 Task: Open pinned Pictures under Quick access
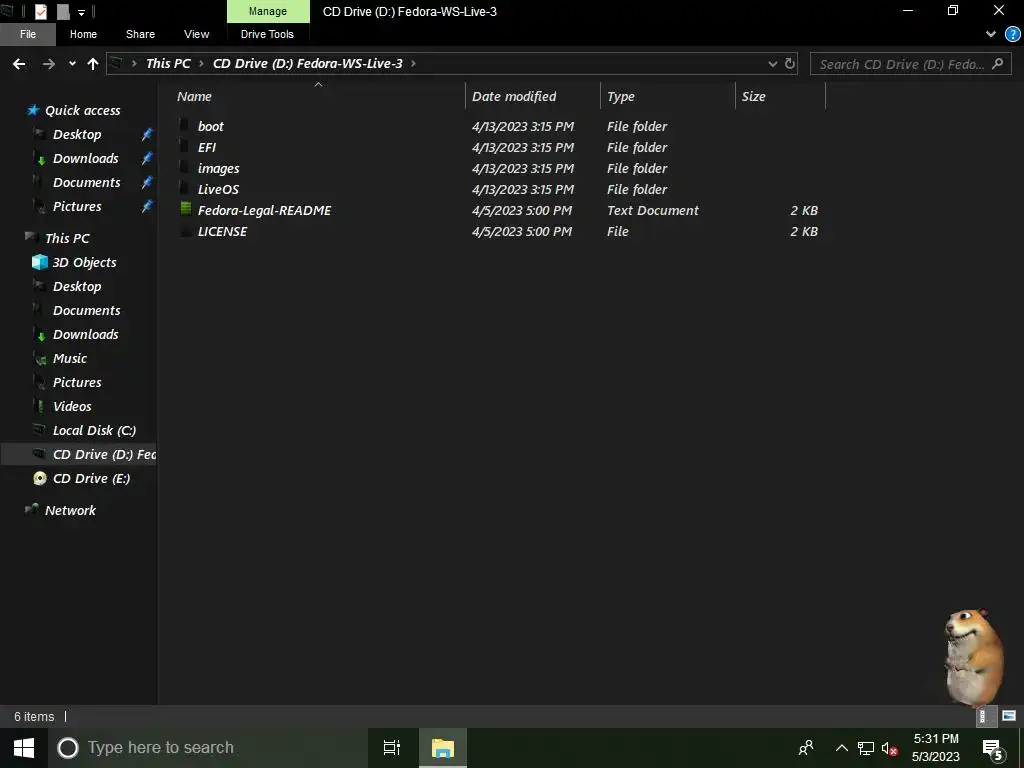coord(76,207)
